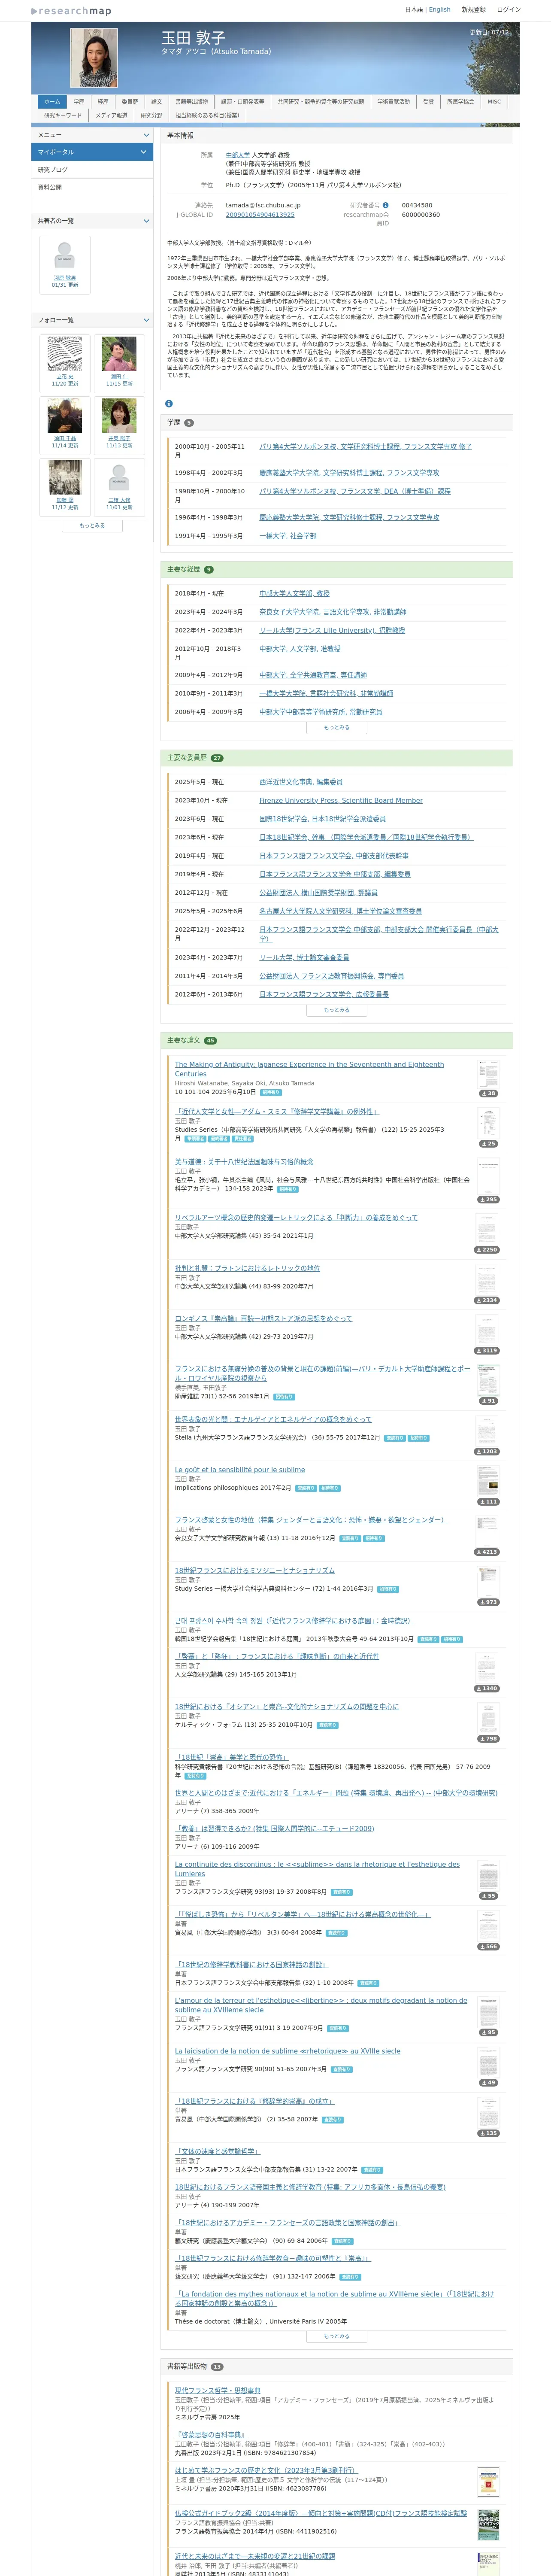551x2576 pixels.
Task: Open 中部大学 affiliation link
Action: (238, 155)
